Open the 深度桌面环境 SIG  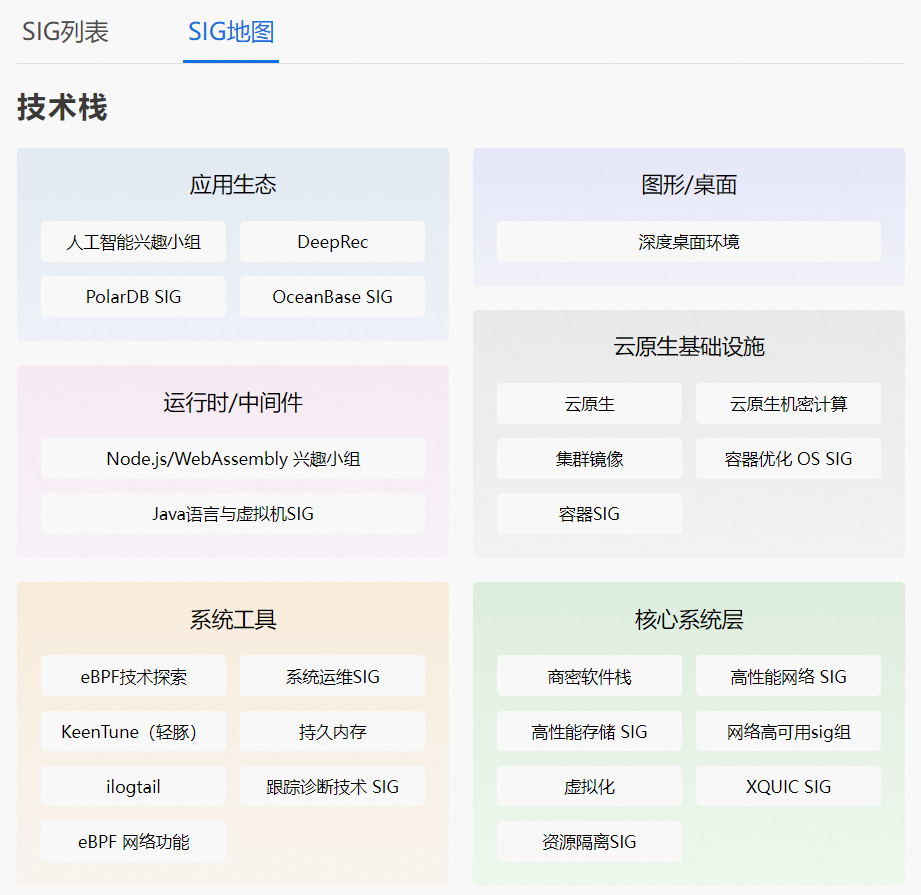click(x=688, y=240)
